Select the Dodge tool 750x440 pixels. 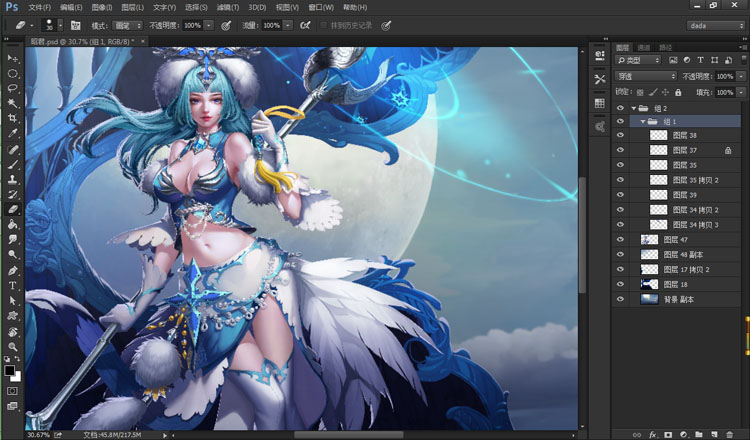click(x=12, y=254)
